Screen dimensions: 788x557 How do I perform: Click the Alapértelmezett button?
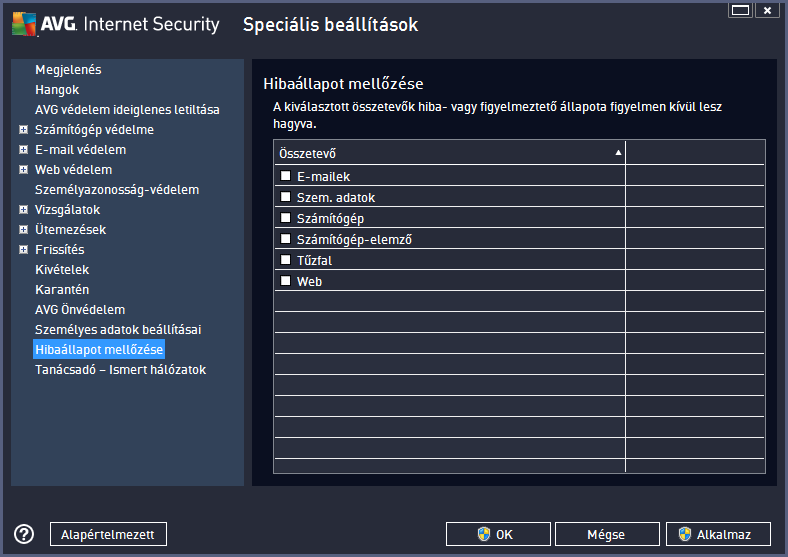coord(108,534)
